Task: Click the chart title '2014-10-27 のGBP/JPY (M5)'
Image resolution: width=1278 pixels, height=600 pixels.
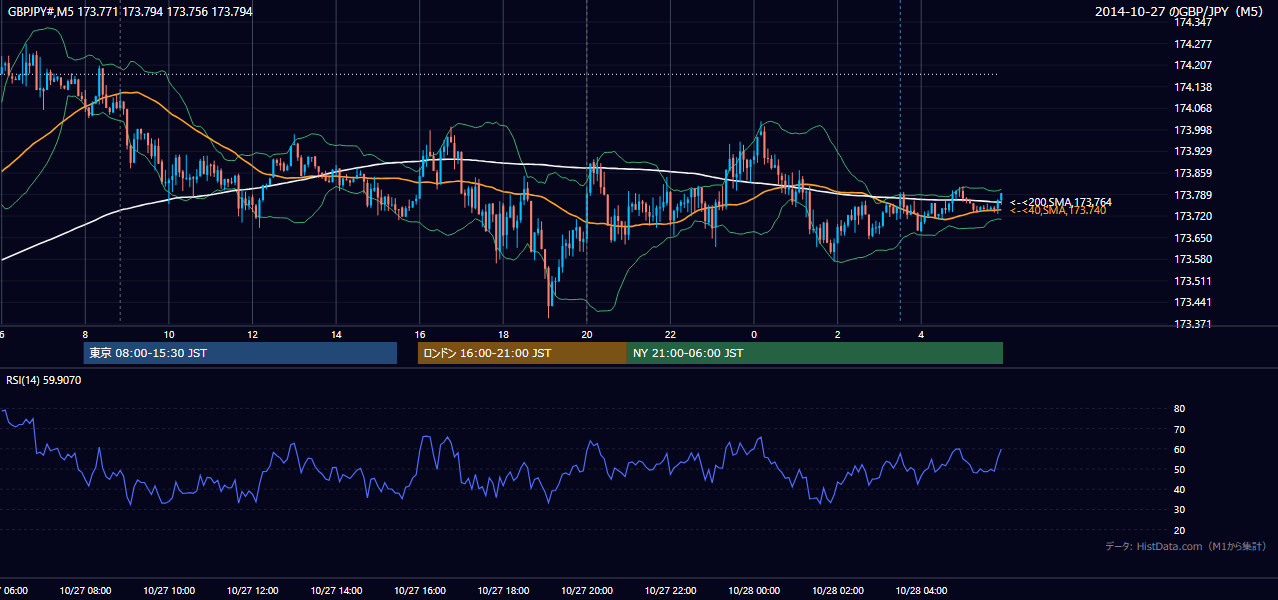Action: pyautogui.click(x=1180, y=11)
